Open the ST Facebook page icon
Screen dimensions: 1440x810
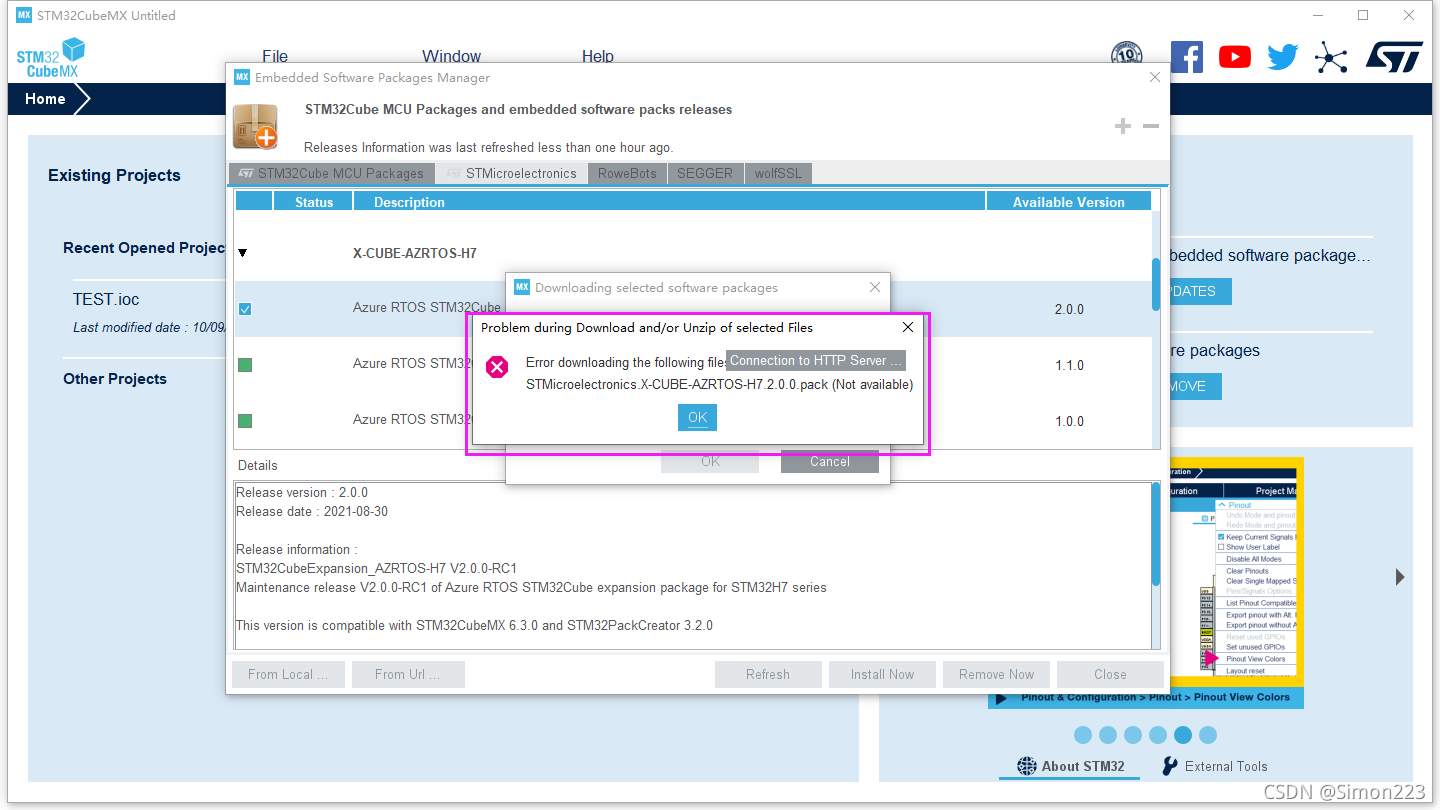(x=1186, y=56)
